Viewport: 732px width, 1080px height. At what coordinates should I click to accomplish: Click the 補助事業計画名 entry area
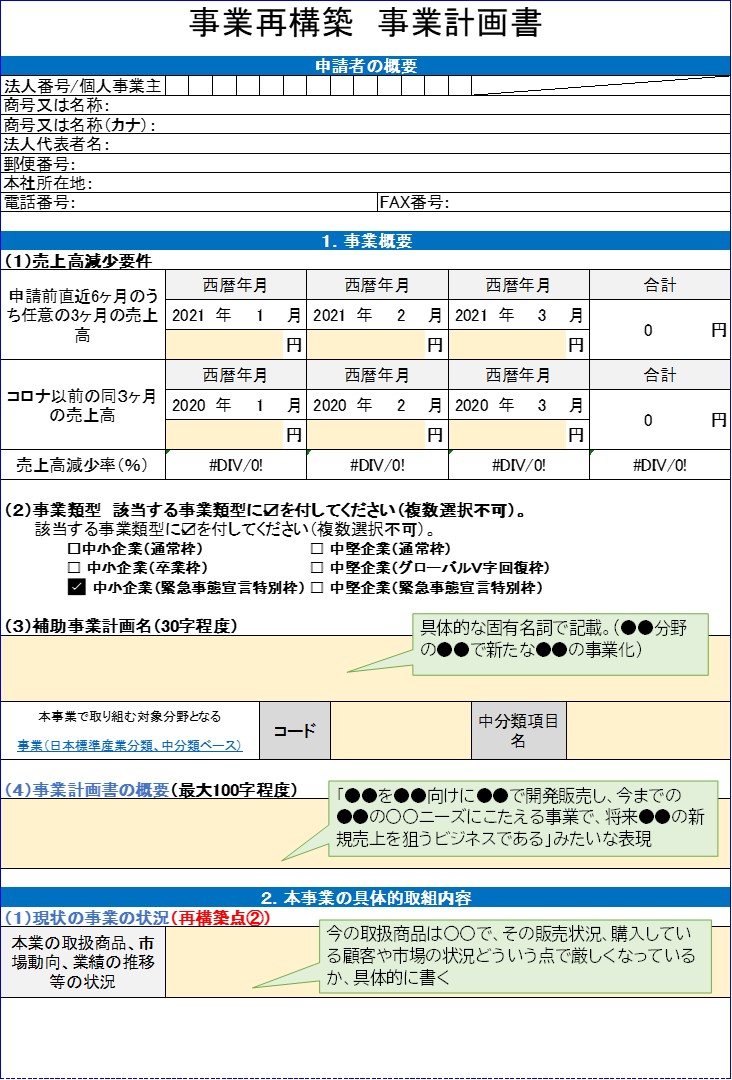coord(366,668)
